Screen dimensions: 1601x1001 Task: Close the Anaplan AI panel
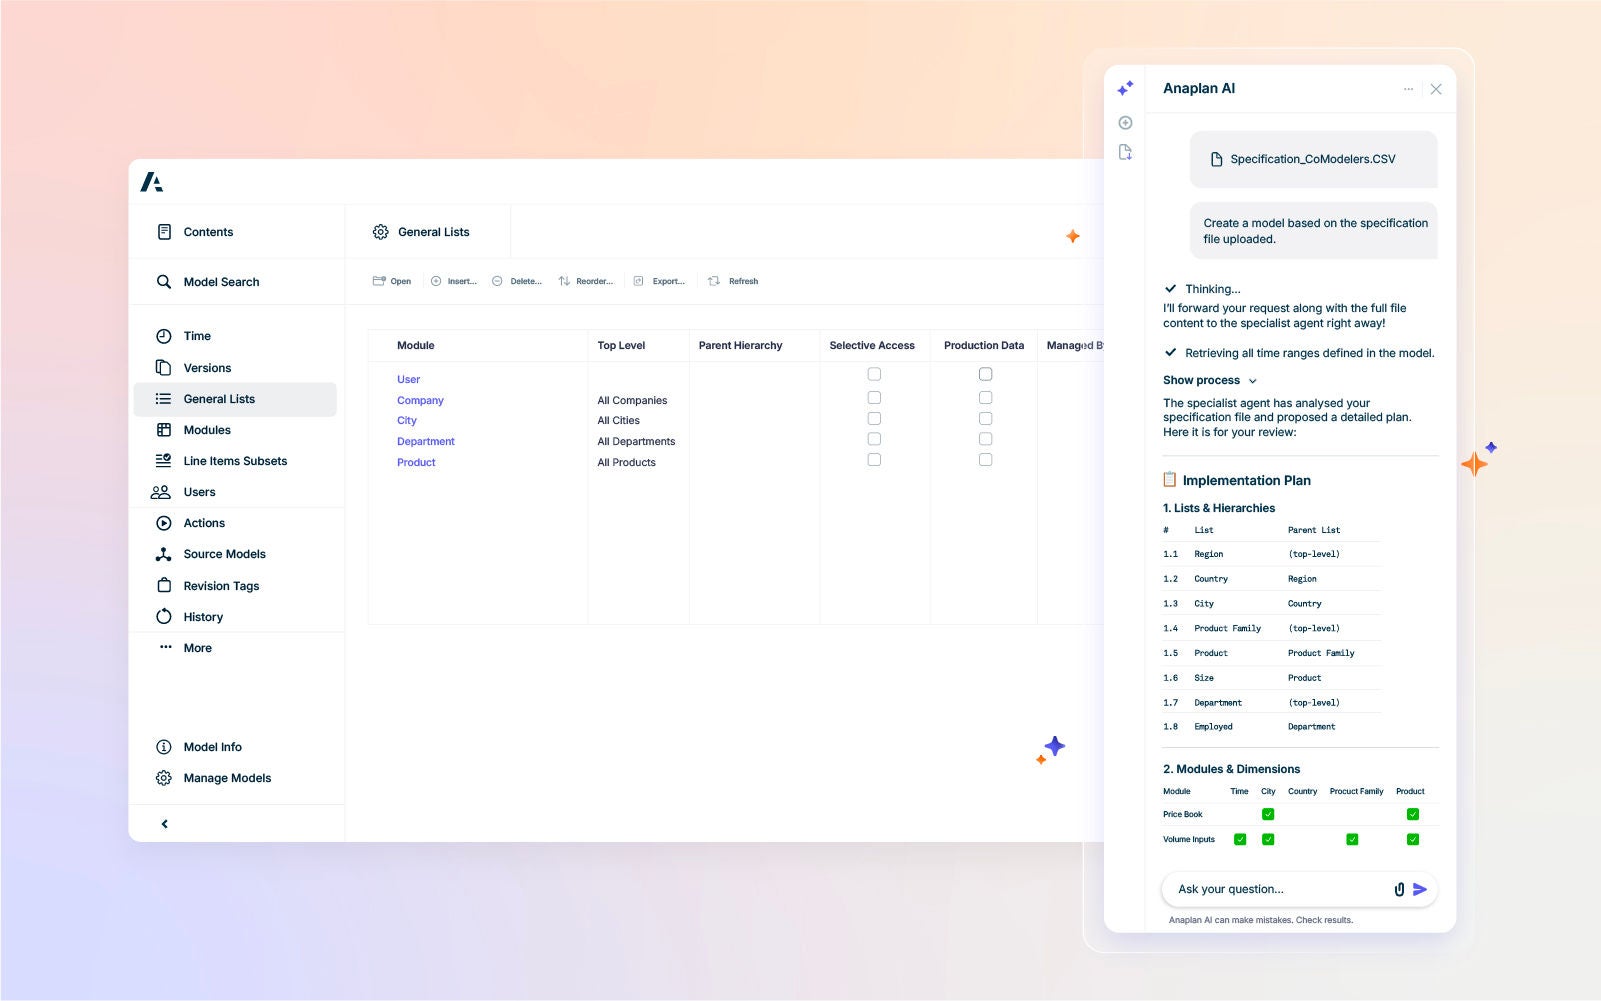click(x=1436, y=89)
